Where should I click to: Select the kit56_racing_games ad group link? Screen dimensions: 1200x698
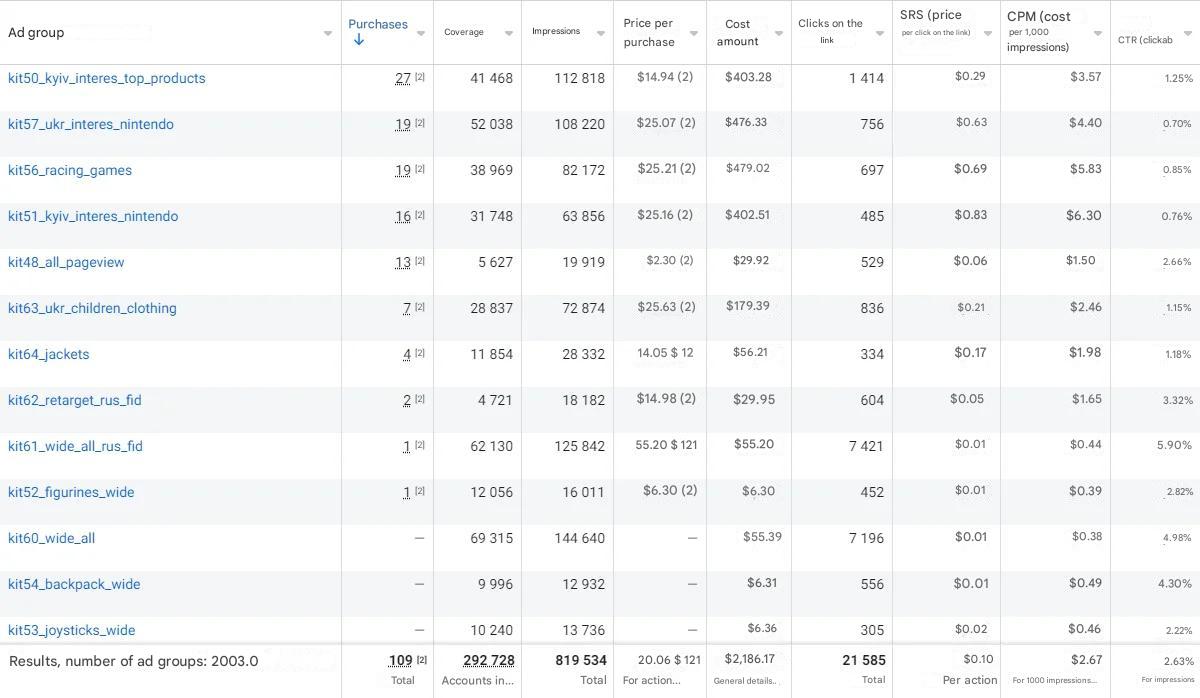click(70, 170)
